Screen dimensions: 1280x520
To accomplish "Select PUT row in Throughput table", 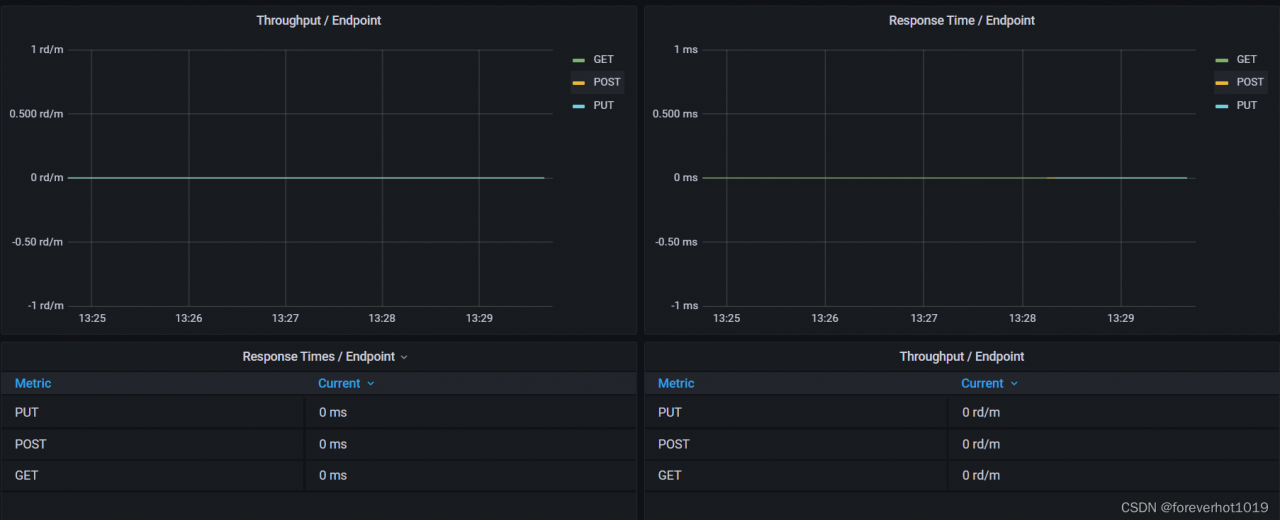I will click(x=962, y=412).
